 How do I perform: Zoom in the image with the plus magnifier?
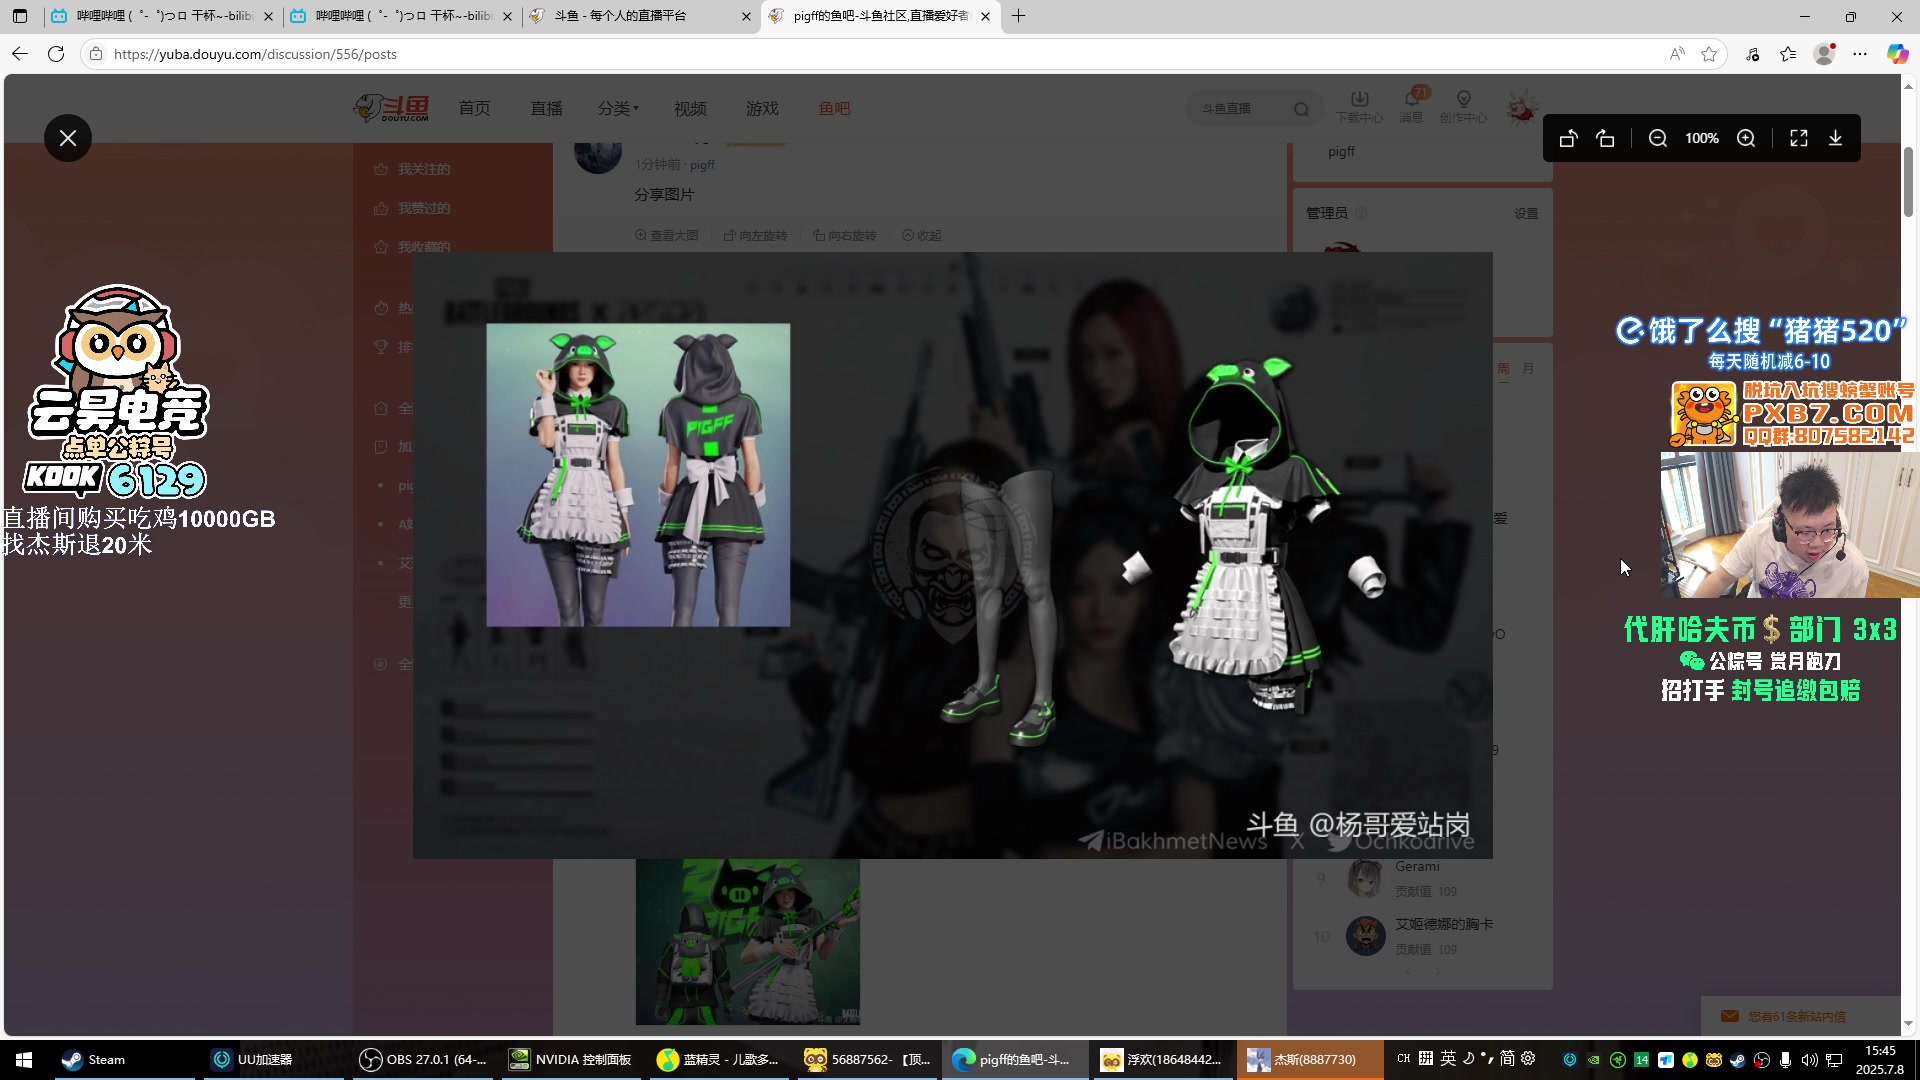click(1746, 138)
